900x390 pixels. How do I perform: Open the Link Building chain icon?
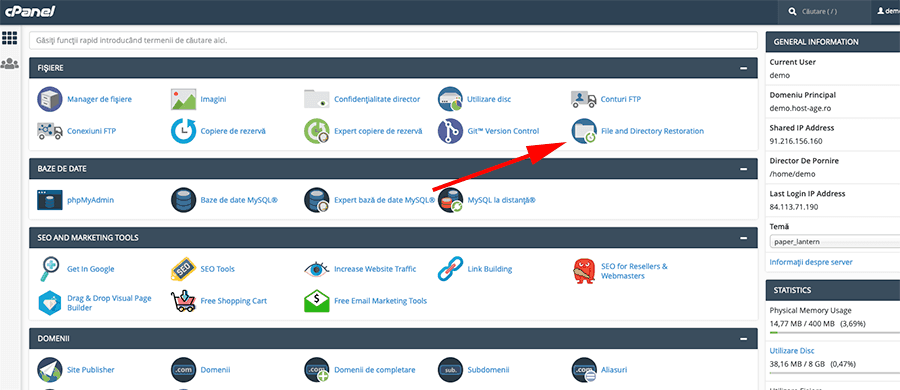click(451, 269)
